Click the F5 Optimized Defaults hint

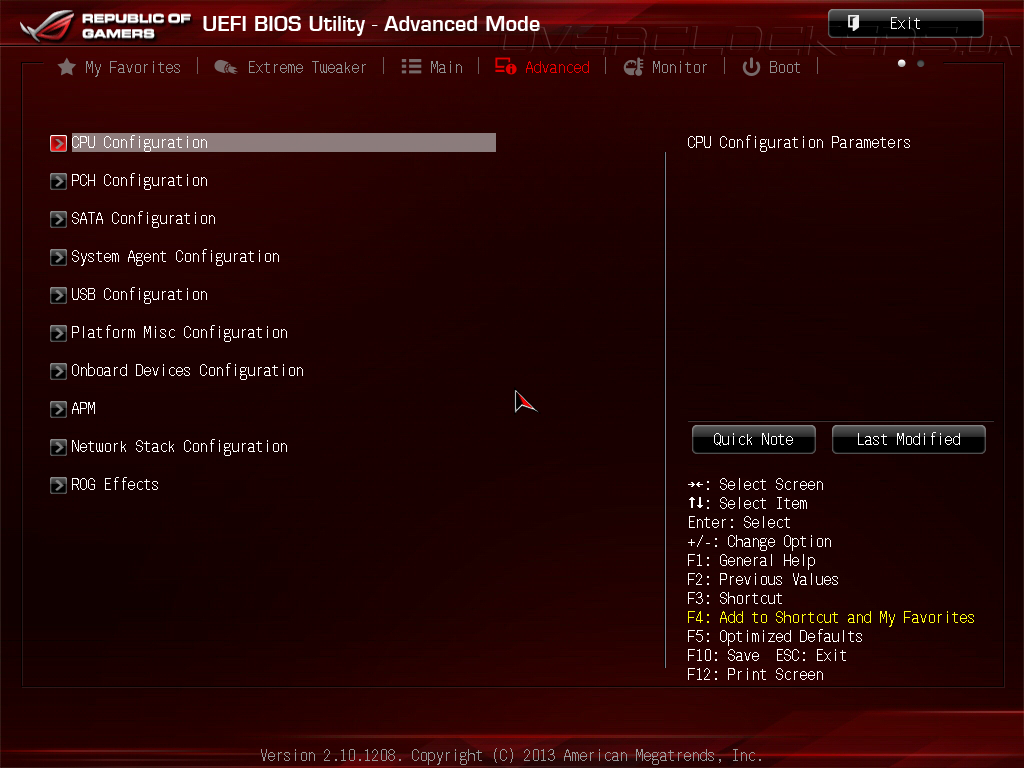775,636
